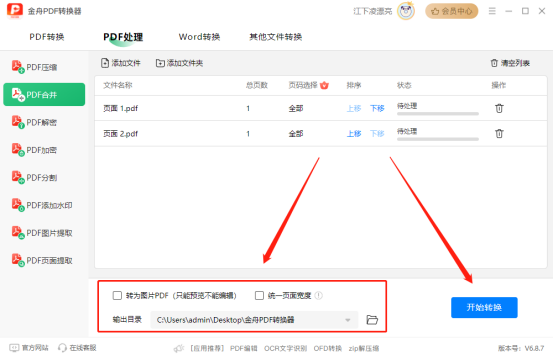
Task: Open the PDF添加水印 tool
Action: pyautogui.click(x=43, y=205)
